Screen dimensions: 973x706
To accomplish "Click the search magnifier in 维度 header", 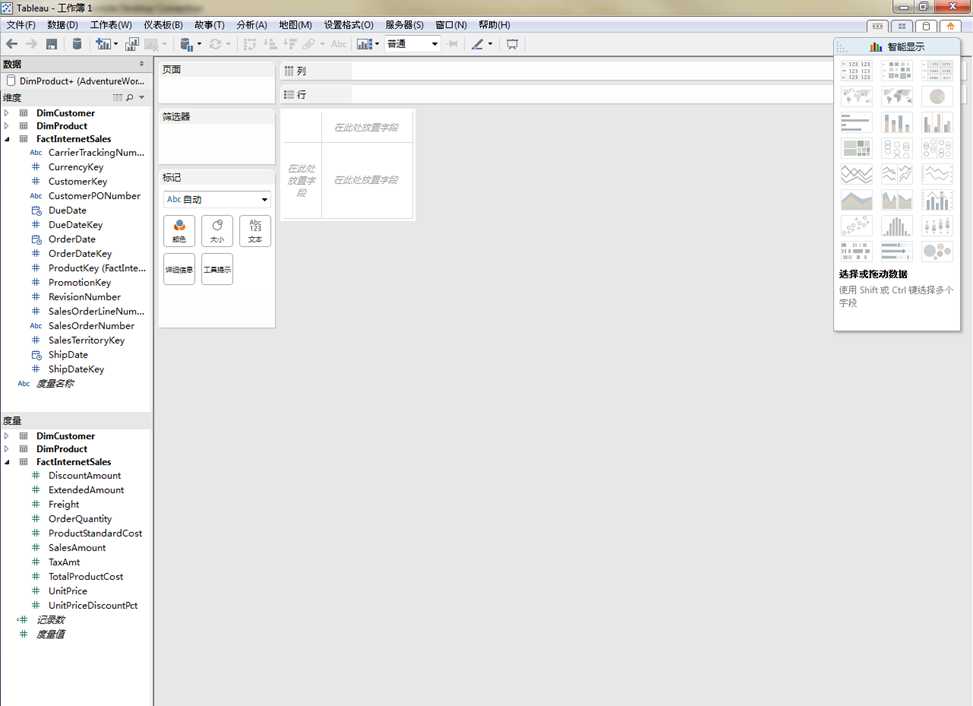I will tap(130, 97).
